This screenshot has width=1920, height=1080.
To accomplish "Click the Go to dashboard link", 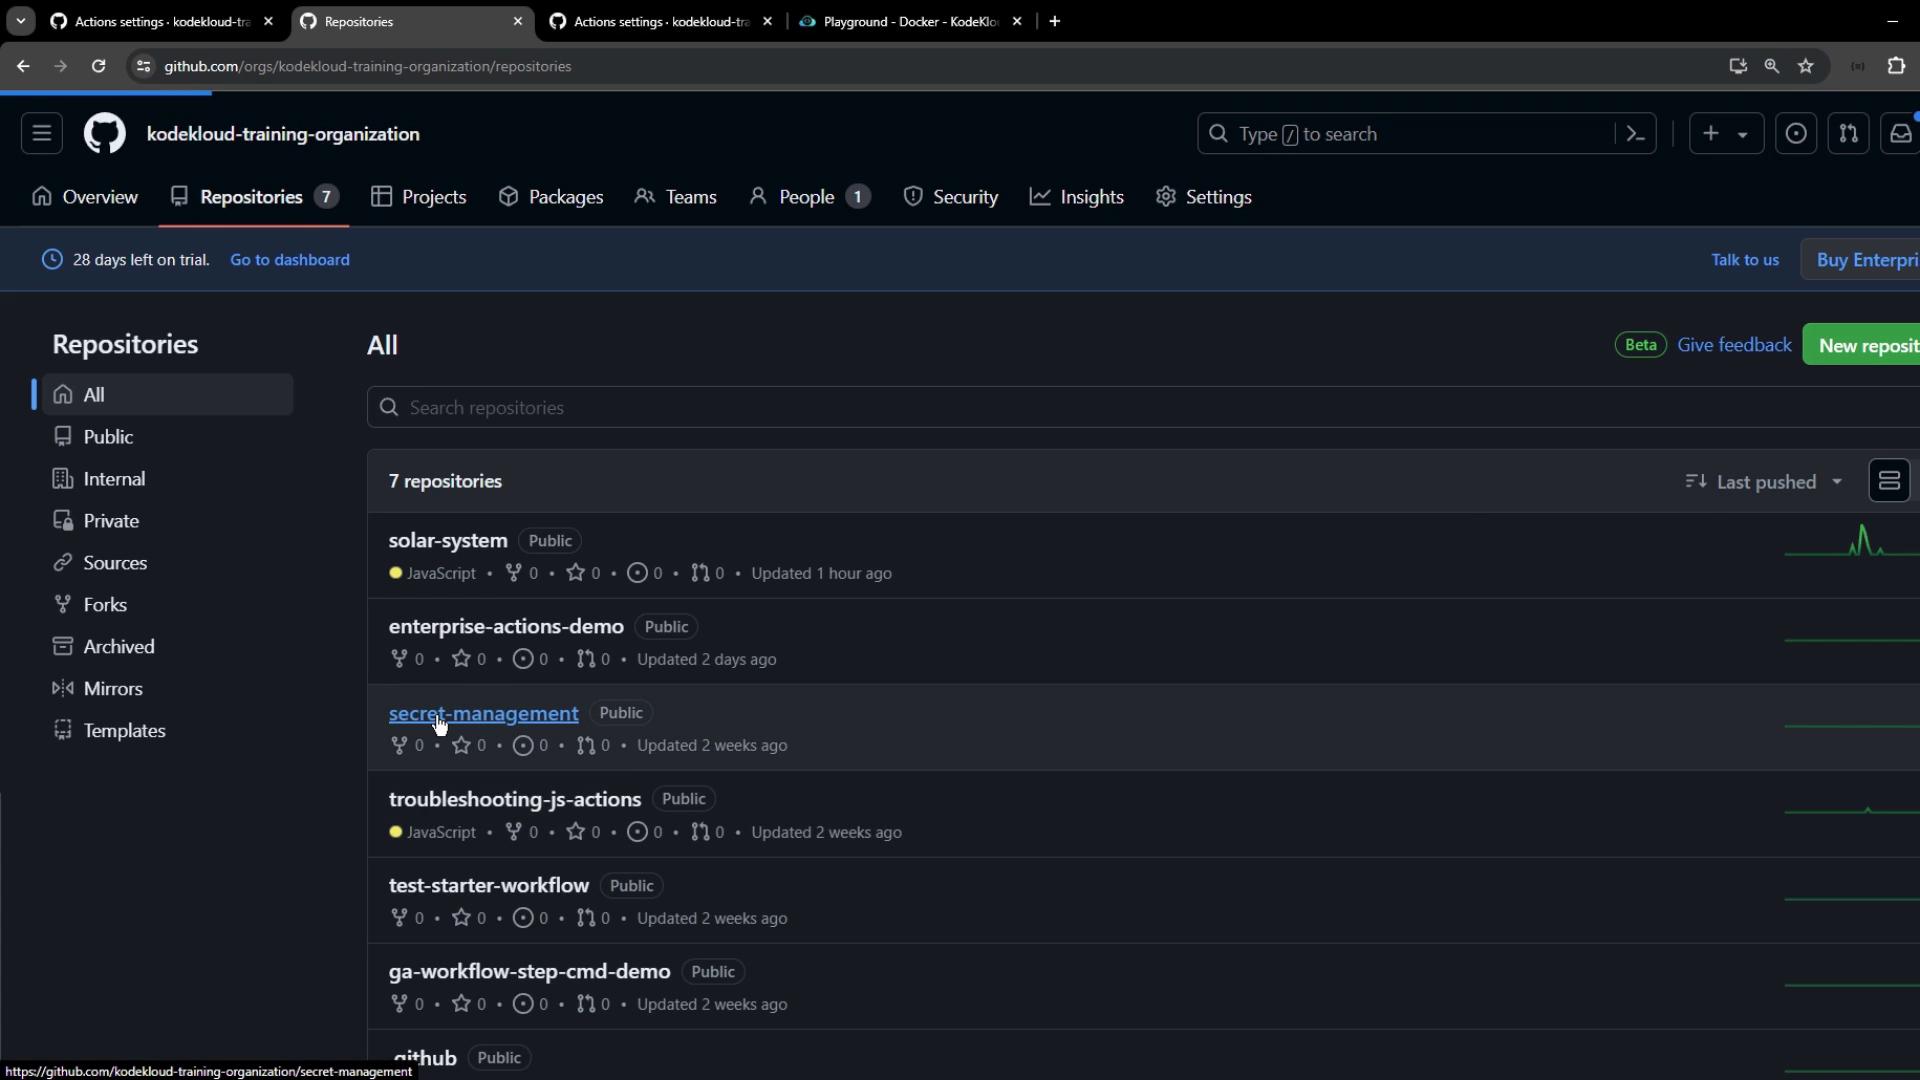I will pos(290,260).
